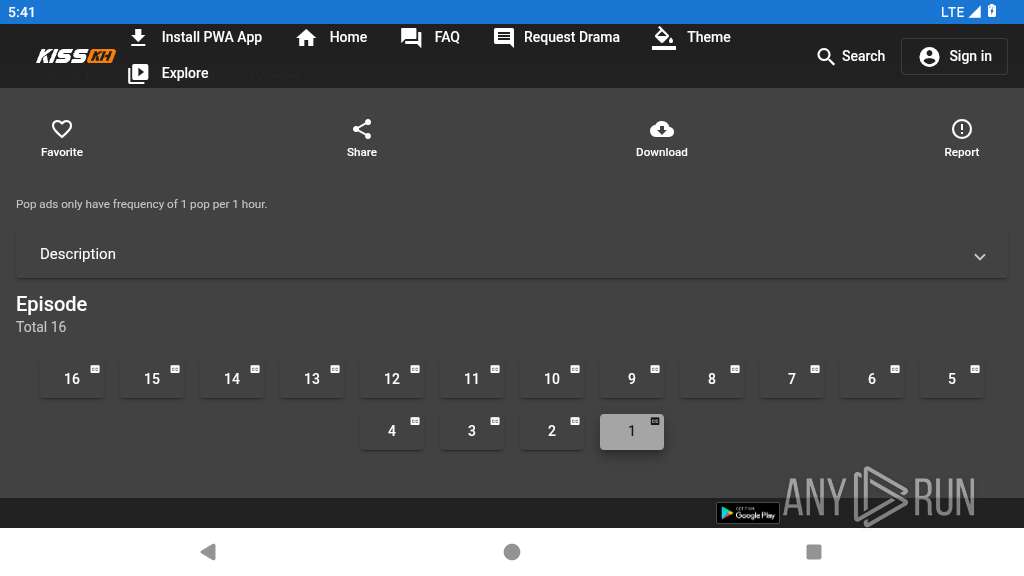This screenshot has height=576, width=1024.
Task: Select episode 5
Action: (952, 379)
